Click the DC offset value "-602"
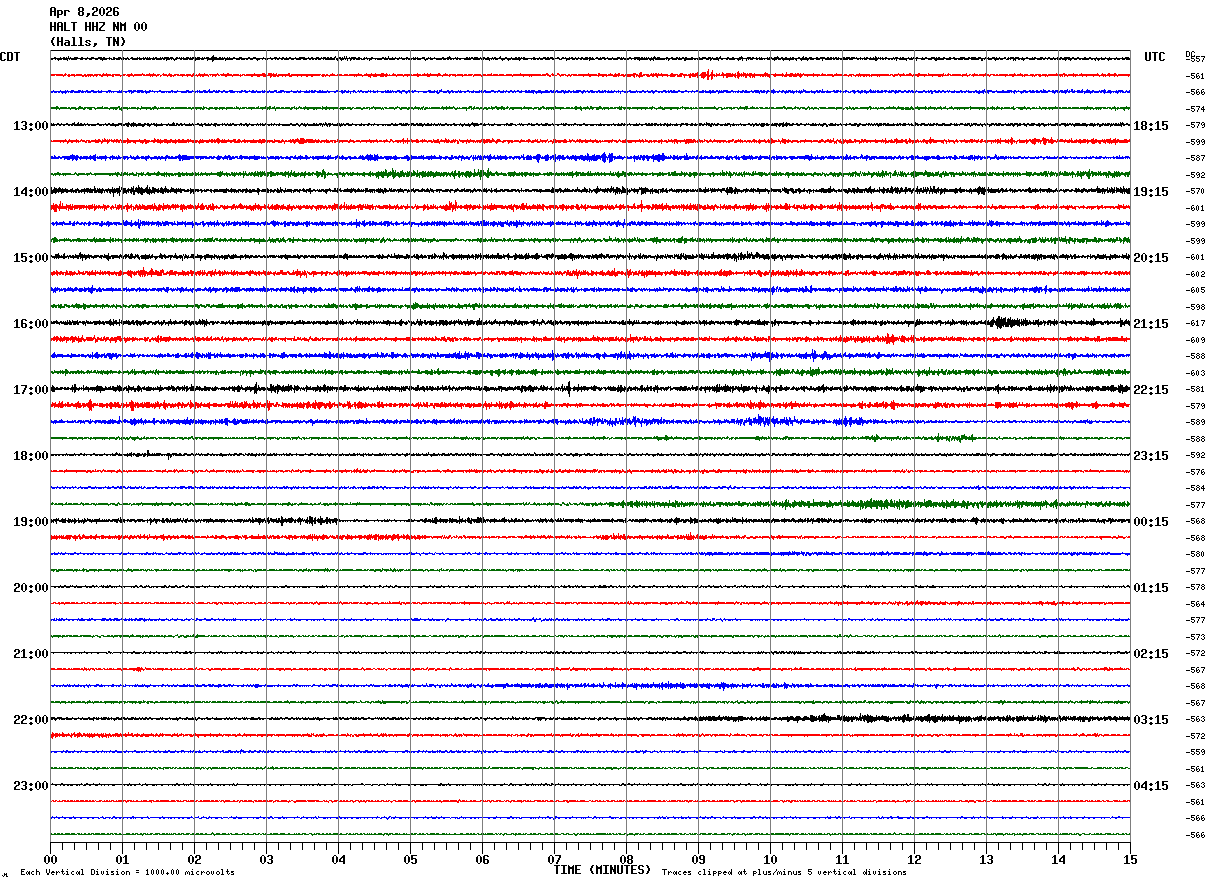This screenshot has height=886, width=1210. tap(1195, 274)
